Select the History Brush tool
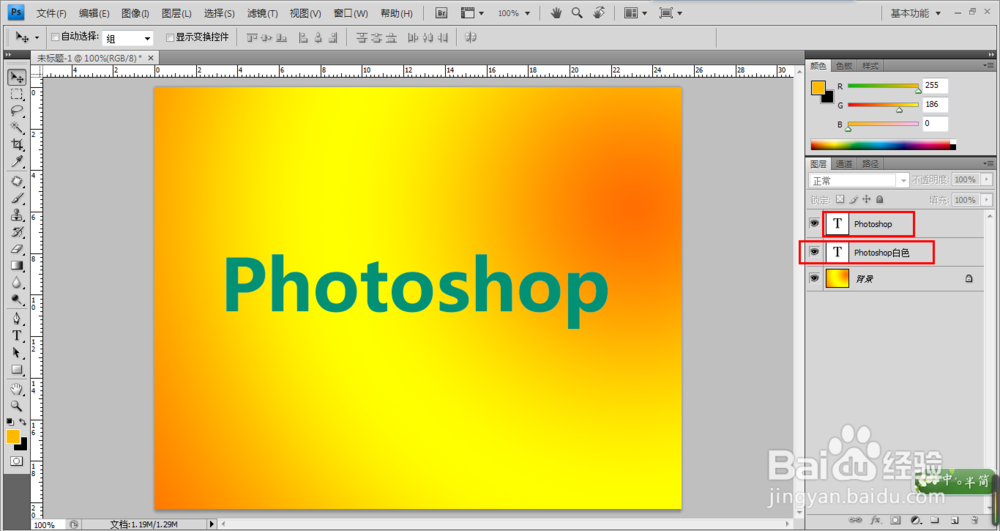Screen dimensions: 1000x531 tap(17, 232)
